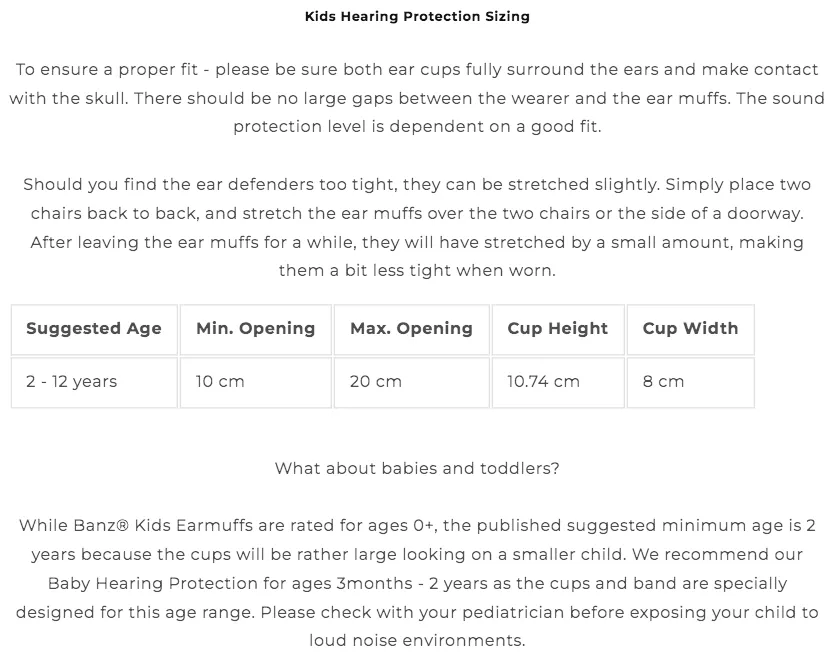Viewport: 829px width, 667px height.
Task: Click the Kids Hearing Protection Sizing heading
Action: pos(417,16)
